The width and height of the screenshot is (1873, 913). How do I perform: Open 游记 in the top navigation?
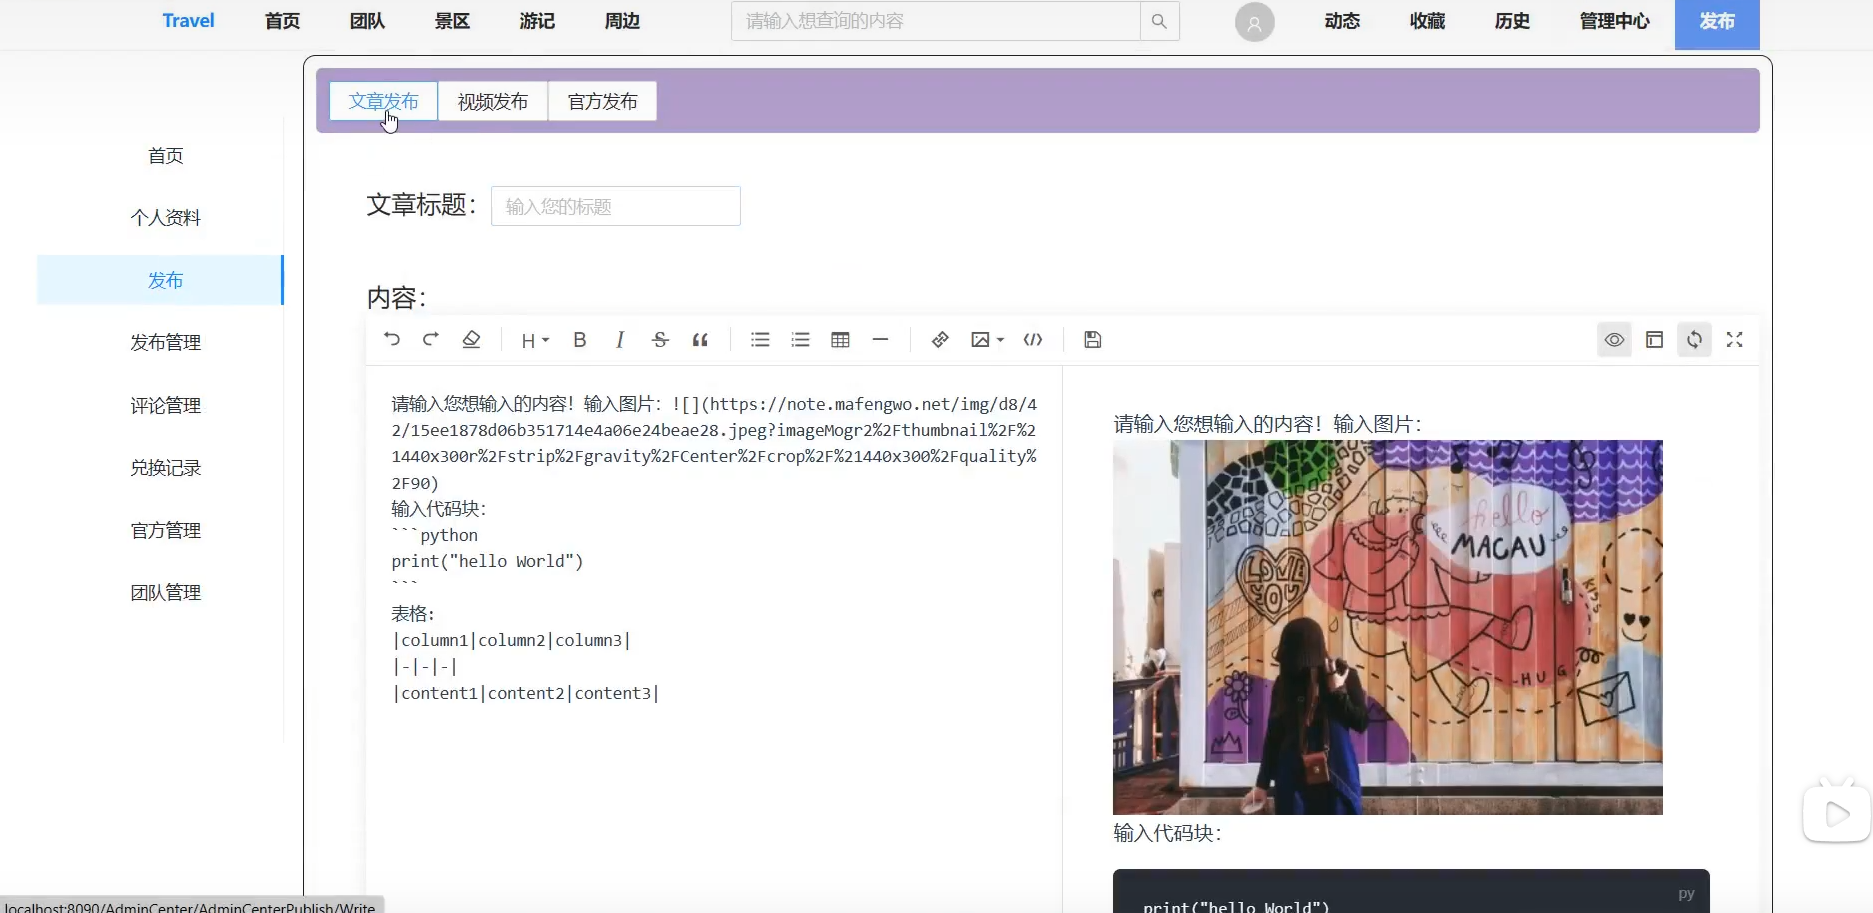(537, 21)
